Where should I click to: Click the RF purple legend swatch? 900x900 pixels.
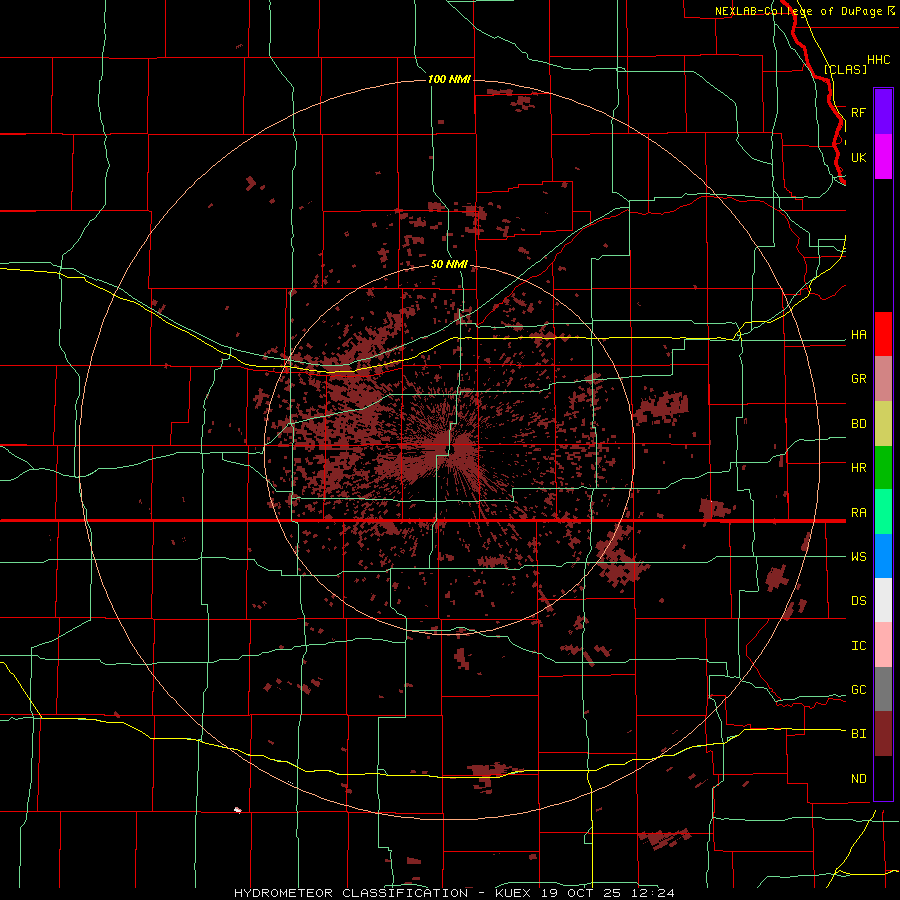point(883,112)
